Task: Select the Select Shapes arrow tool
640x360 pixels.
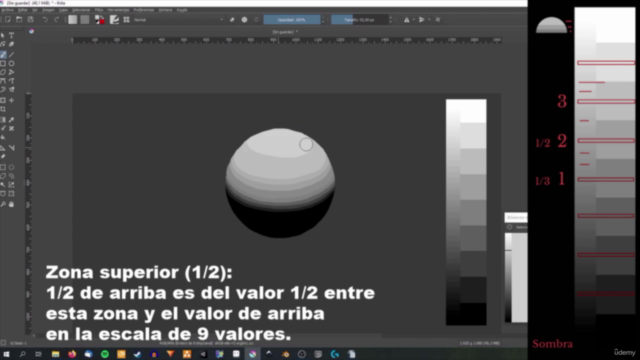Action: point(3,36)
